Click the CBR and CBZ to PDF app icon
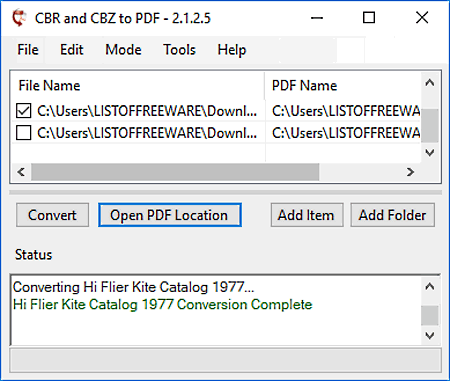 tap(19, 18)
